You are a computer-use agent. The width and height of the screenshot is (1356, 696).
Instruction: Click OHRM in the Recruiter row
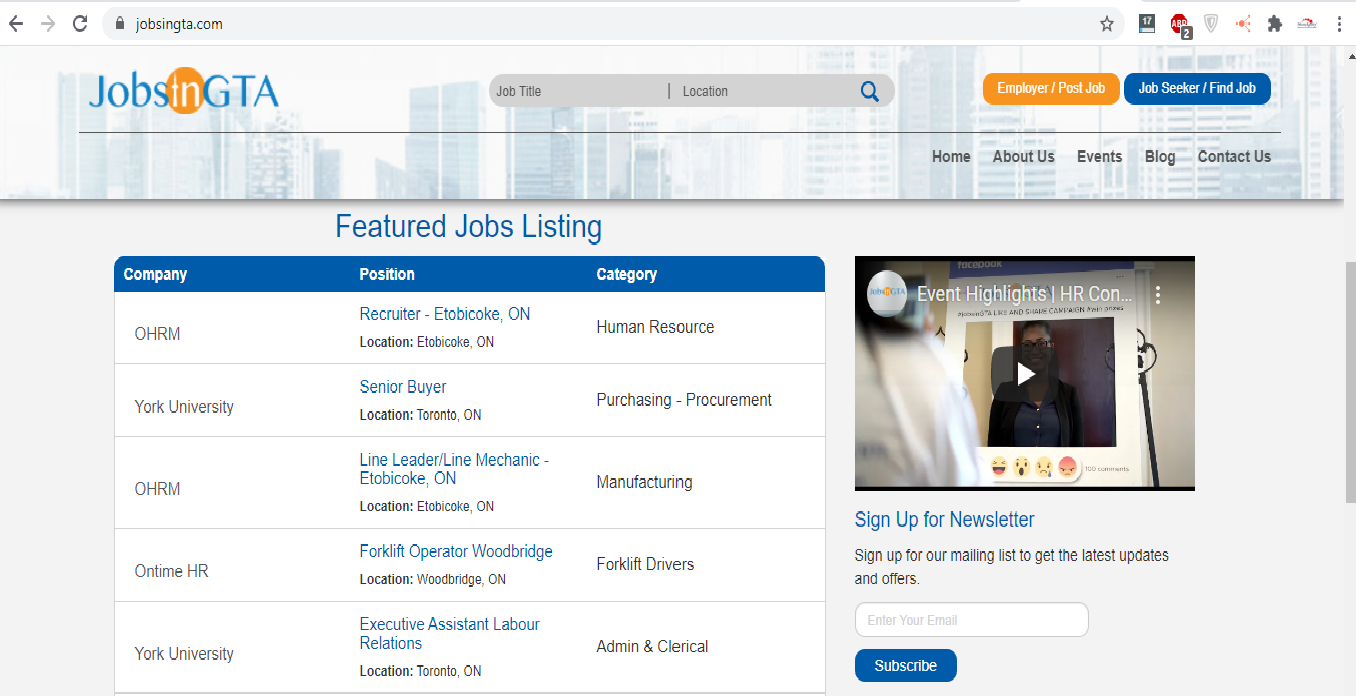158,334
